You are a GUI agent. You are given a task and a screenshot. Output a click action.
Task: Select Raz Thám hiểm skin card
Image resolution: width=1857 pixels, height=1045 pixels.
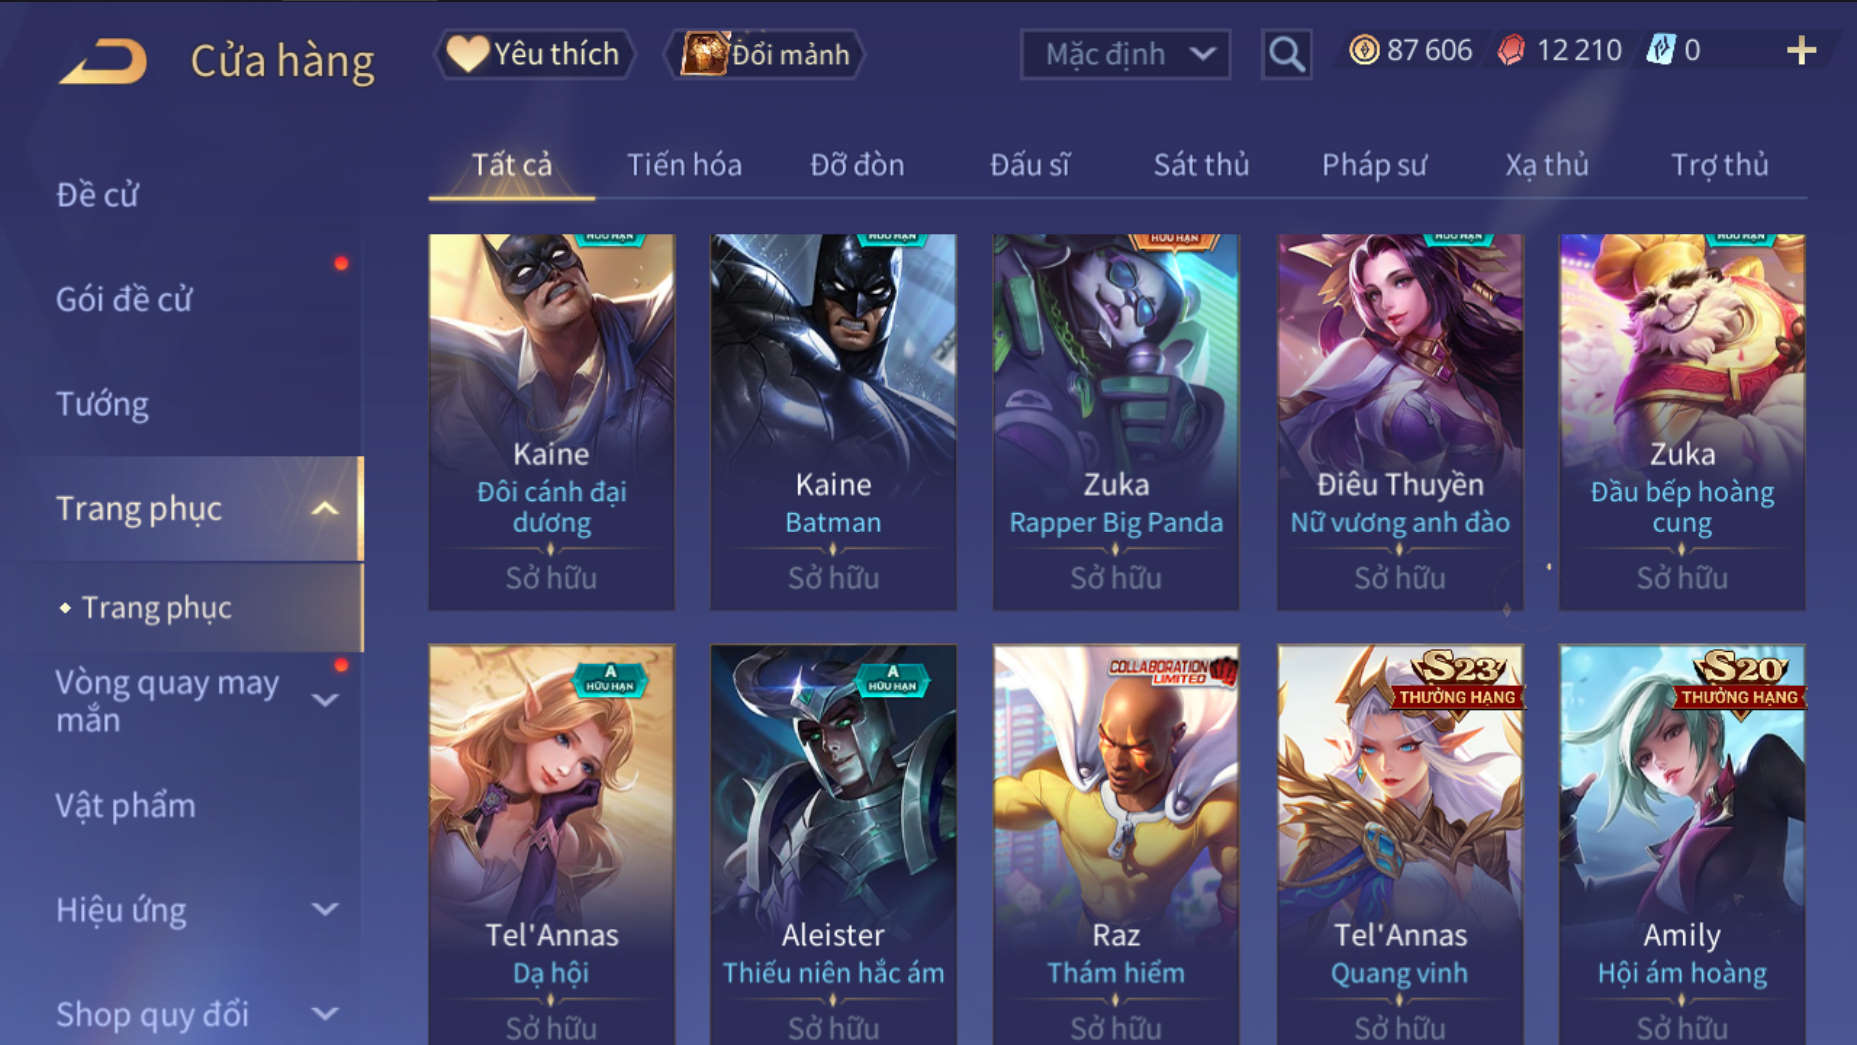1116,845
